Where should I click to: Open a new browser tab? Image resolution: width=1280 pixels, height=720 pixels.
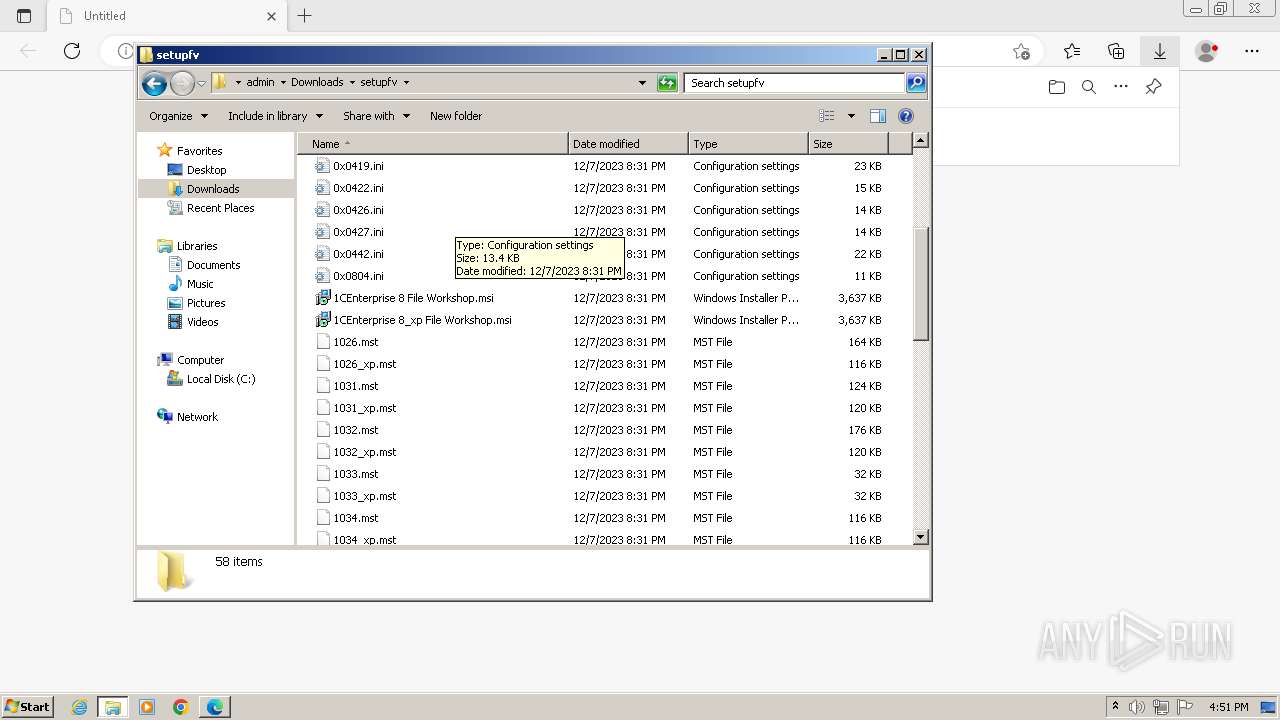(x=305, y=15)
